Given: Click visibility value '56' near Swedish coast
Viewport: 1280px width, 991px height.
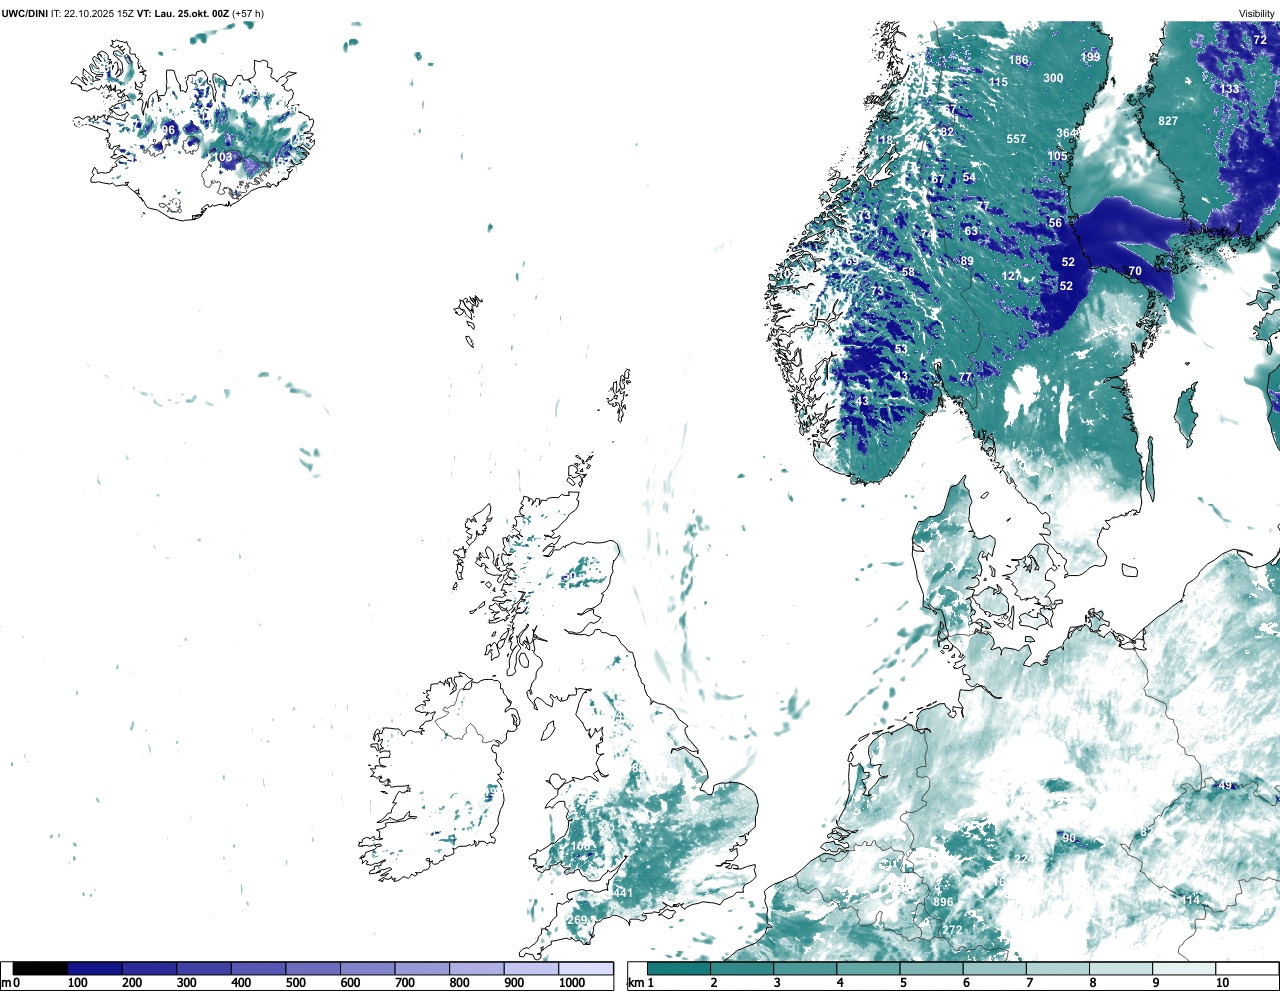Looking at the screenshot, I should 1055,223.
